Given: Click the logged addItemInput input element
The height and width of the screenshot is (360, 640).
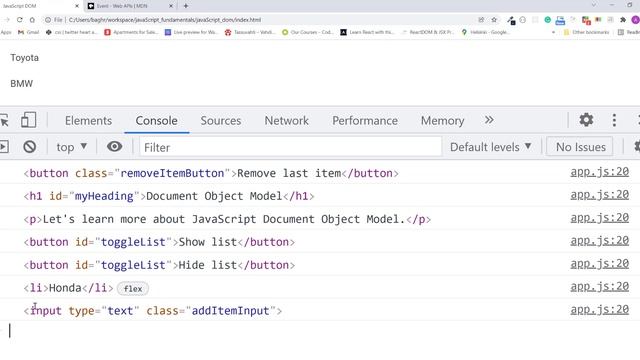Looking at the screenshot, I should click(x=153, y=311).
